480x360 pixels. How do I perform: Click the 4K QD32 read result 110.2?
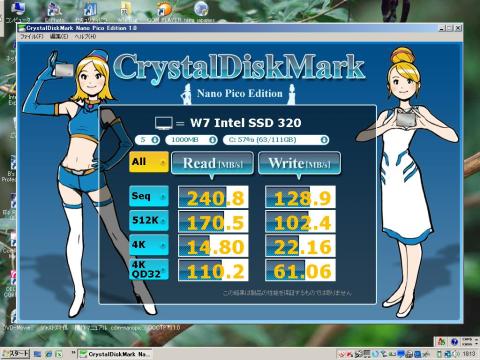(x=213, y=270)
